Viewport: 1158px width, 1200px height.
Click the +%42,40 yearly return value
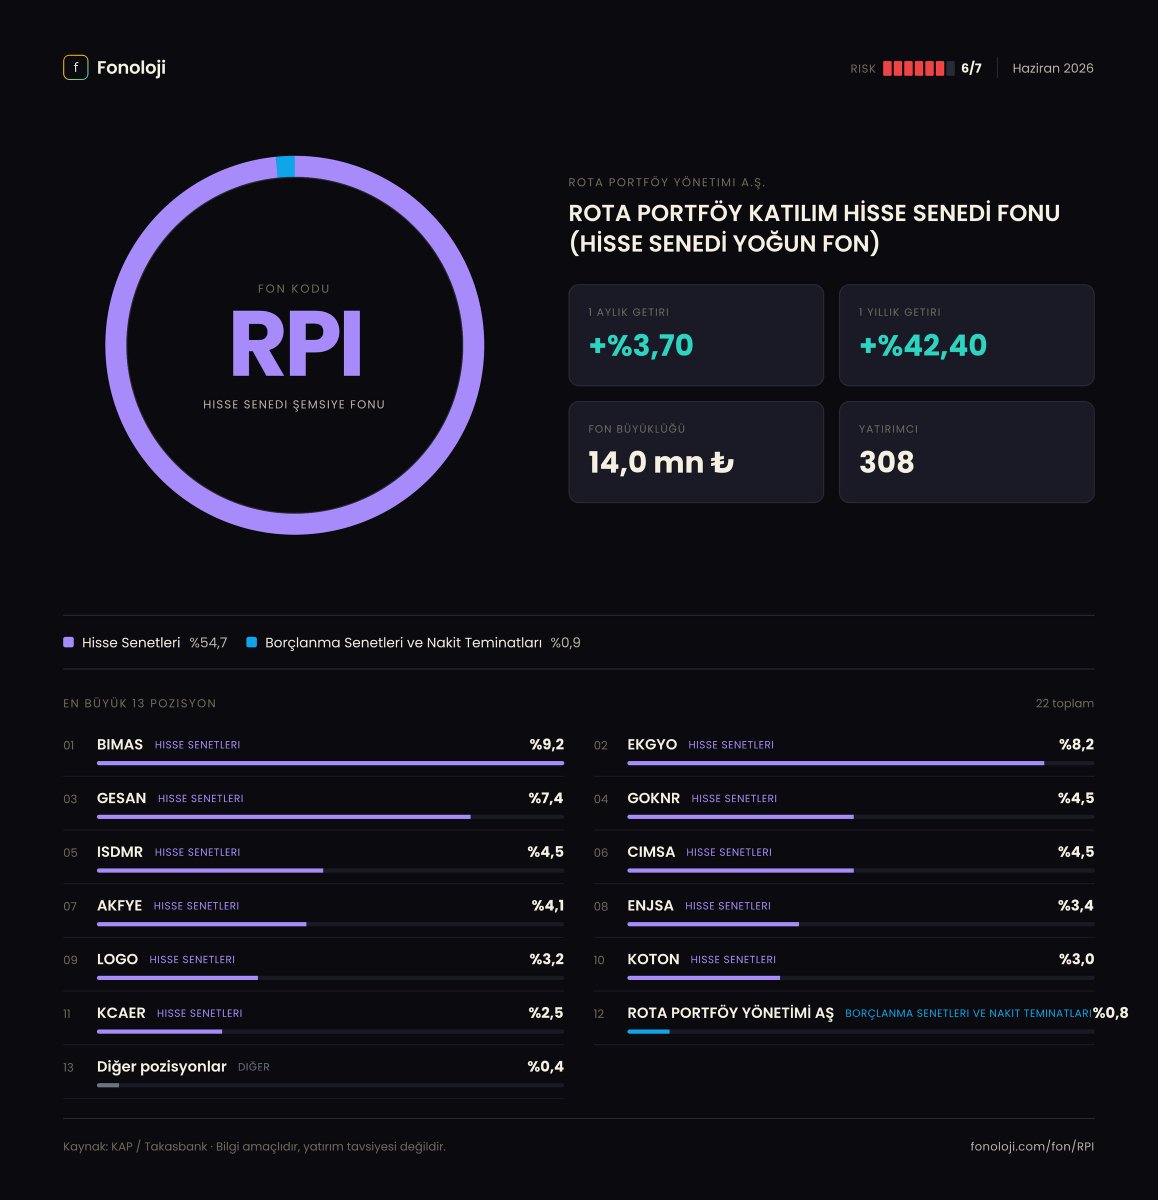coord(923,345)
